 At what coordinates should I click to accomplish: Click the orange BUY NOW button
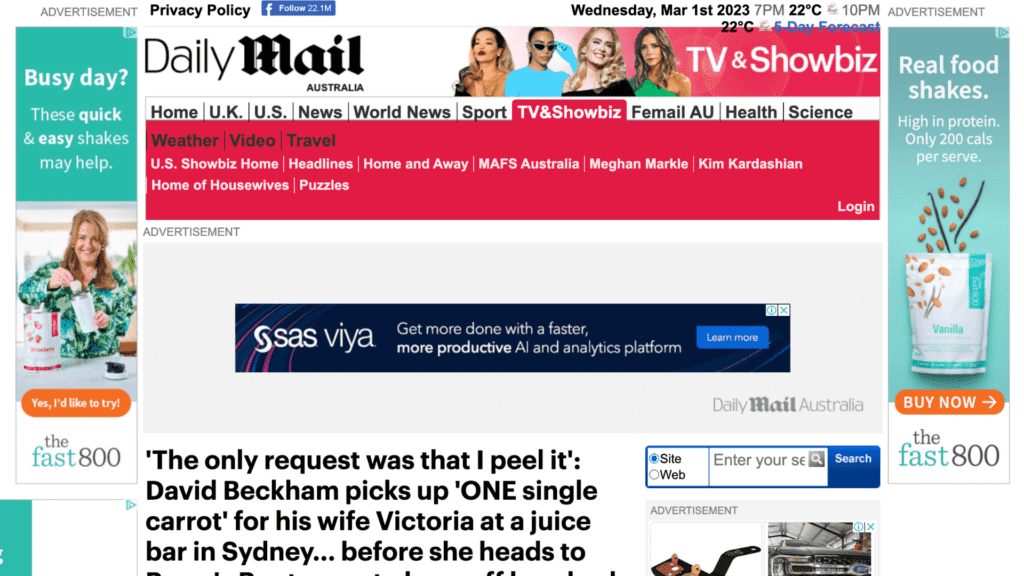click(x=949, y=402)
